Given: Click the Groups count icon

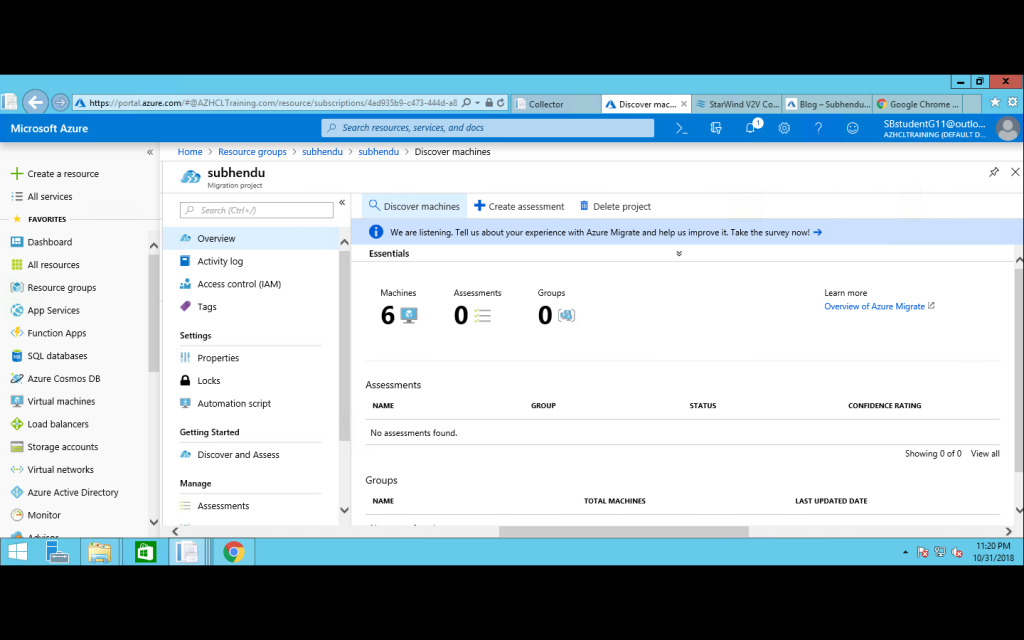Looking at the screenshot, I should pos(566,315).
